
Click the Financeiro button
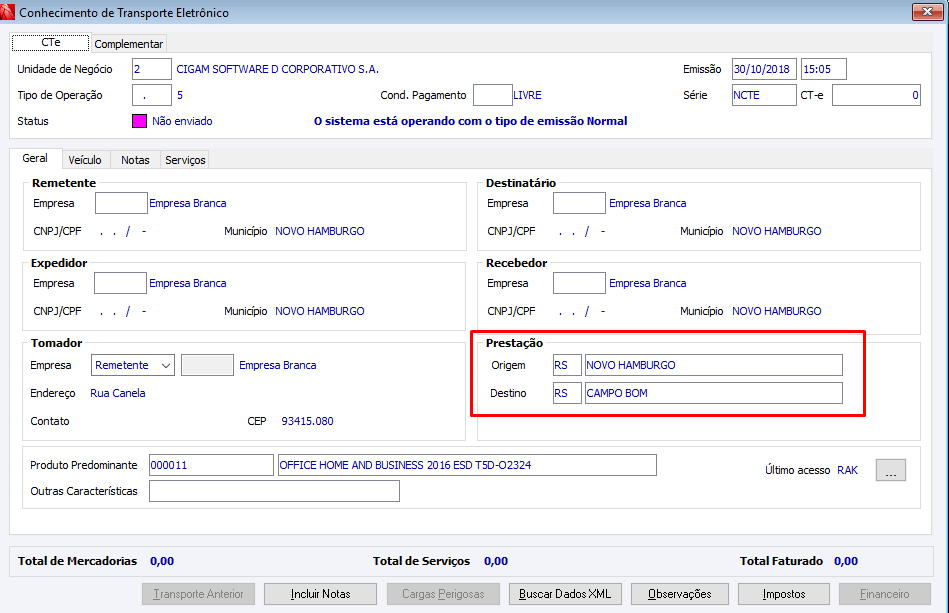885,594
